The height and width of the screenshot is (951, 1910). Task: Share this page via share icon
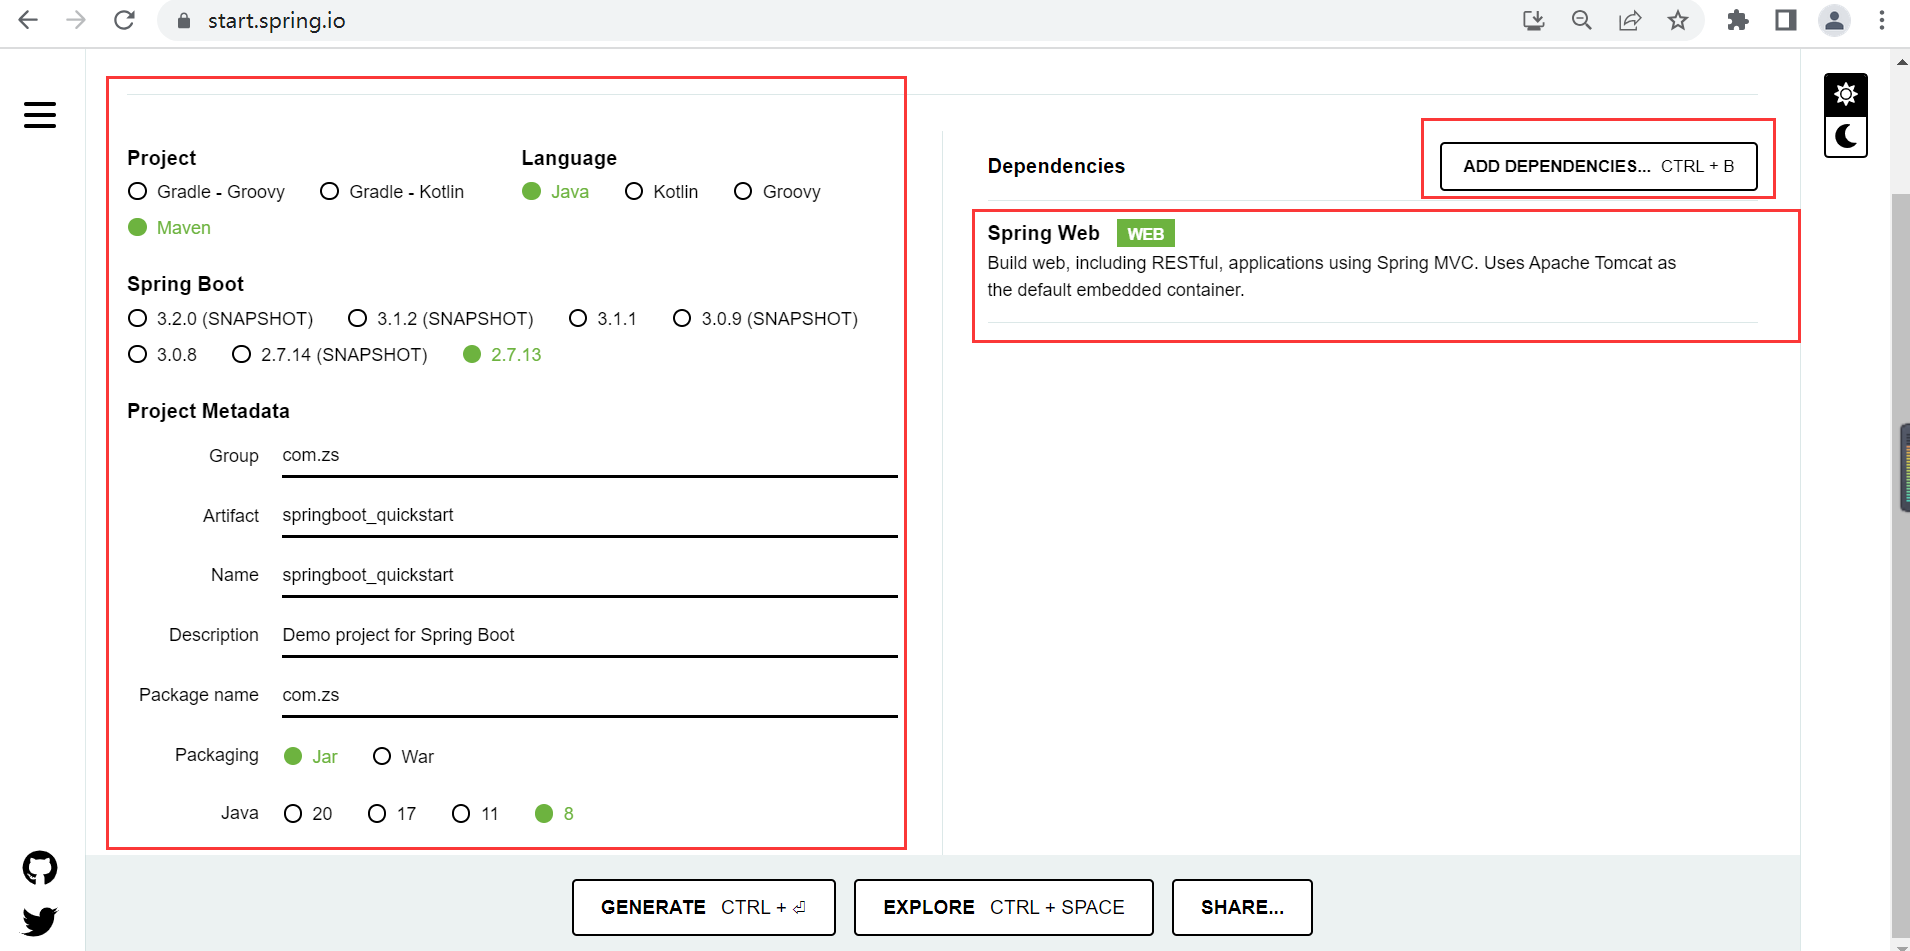point(1630,20)
